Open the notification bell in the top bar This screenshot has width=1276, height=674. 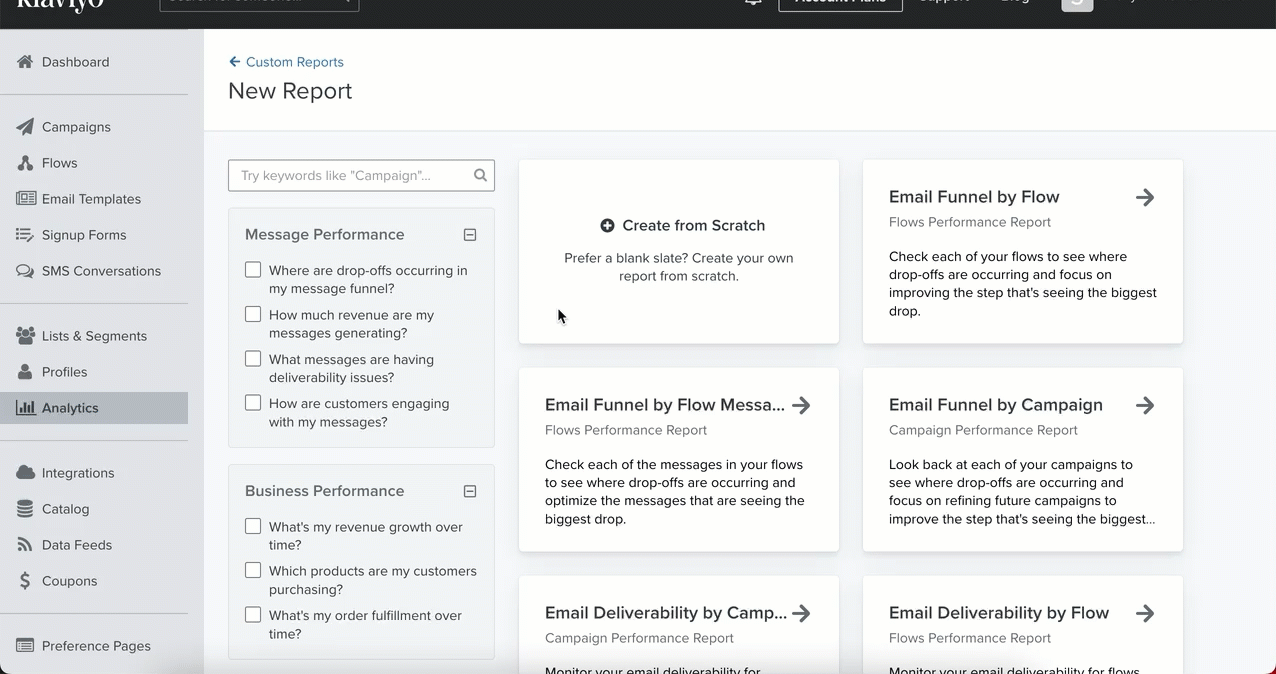(753, 3)
